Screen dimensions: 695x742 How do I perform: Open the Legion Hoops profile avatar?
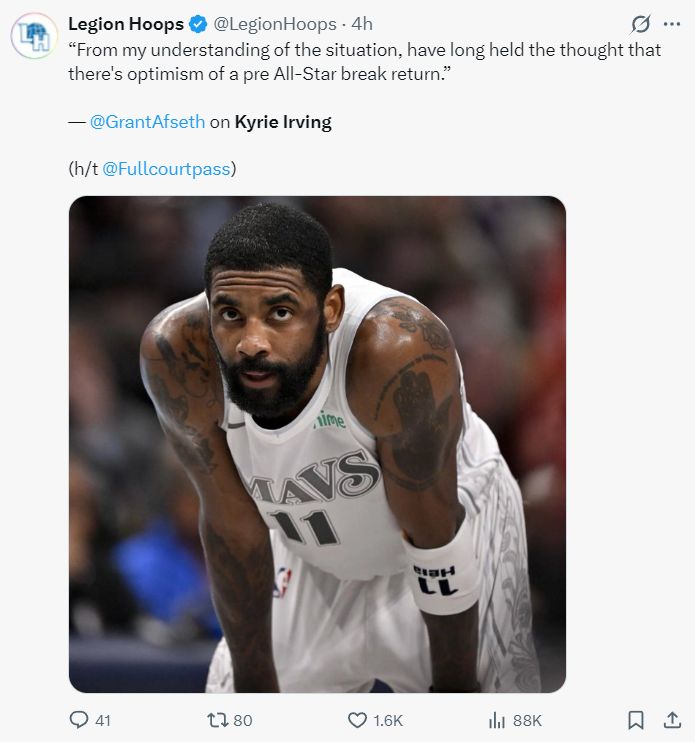click(34, 37)
